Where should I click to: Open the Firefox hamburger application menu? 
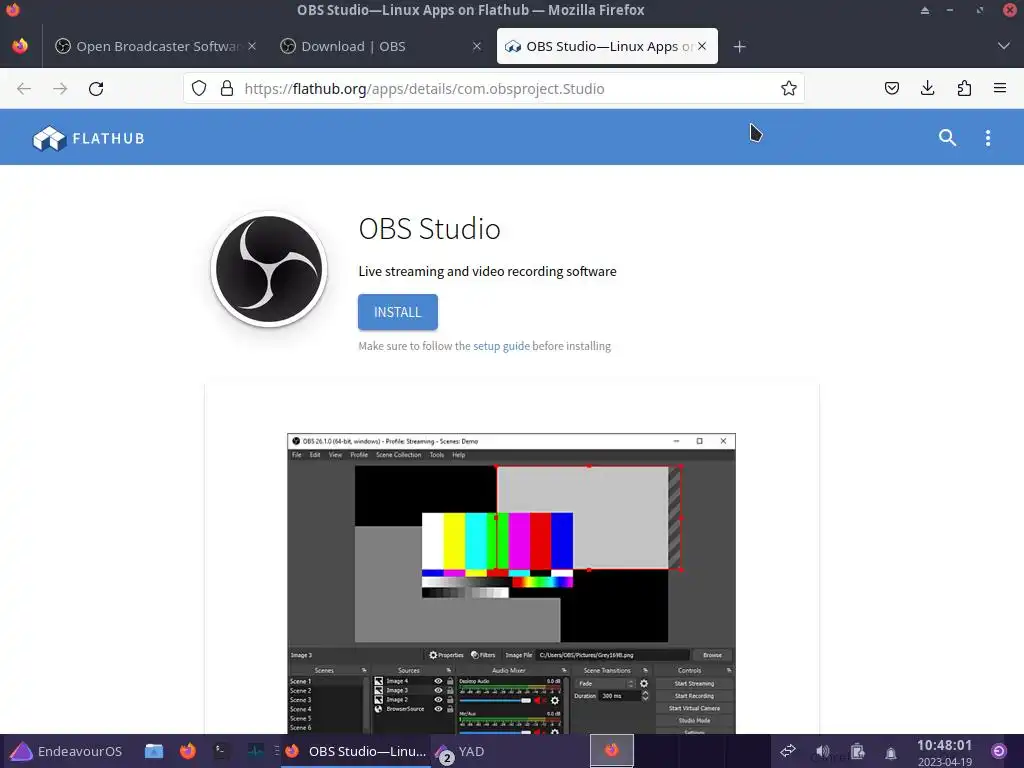1000,88
